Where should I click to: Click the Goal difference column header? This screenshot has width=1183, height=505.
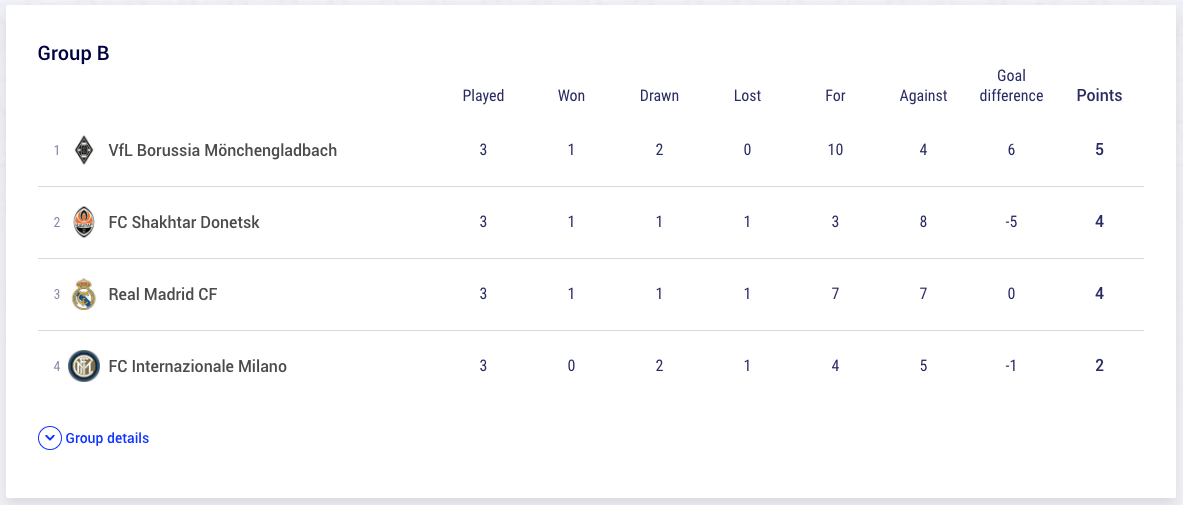[x=1011, y=86]
